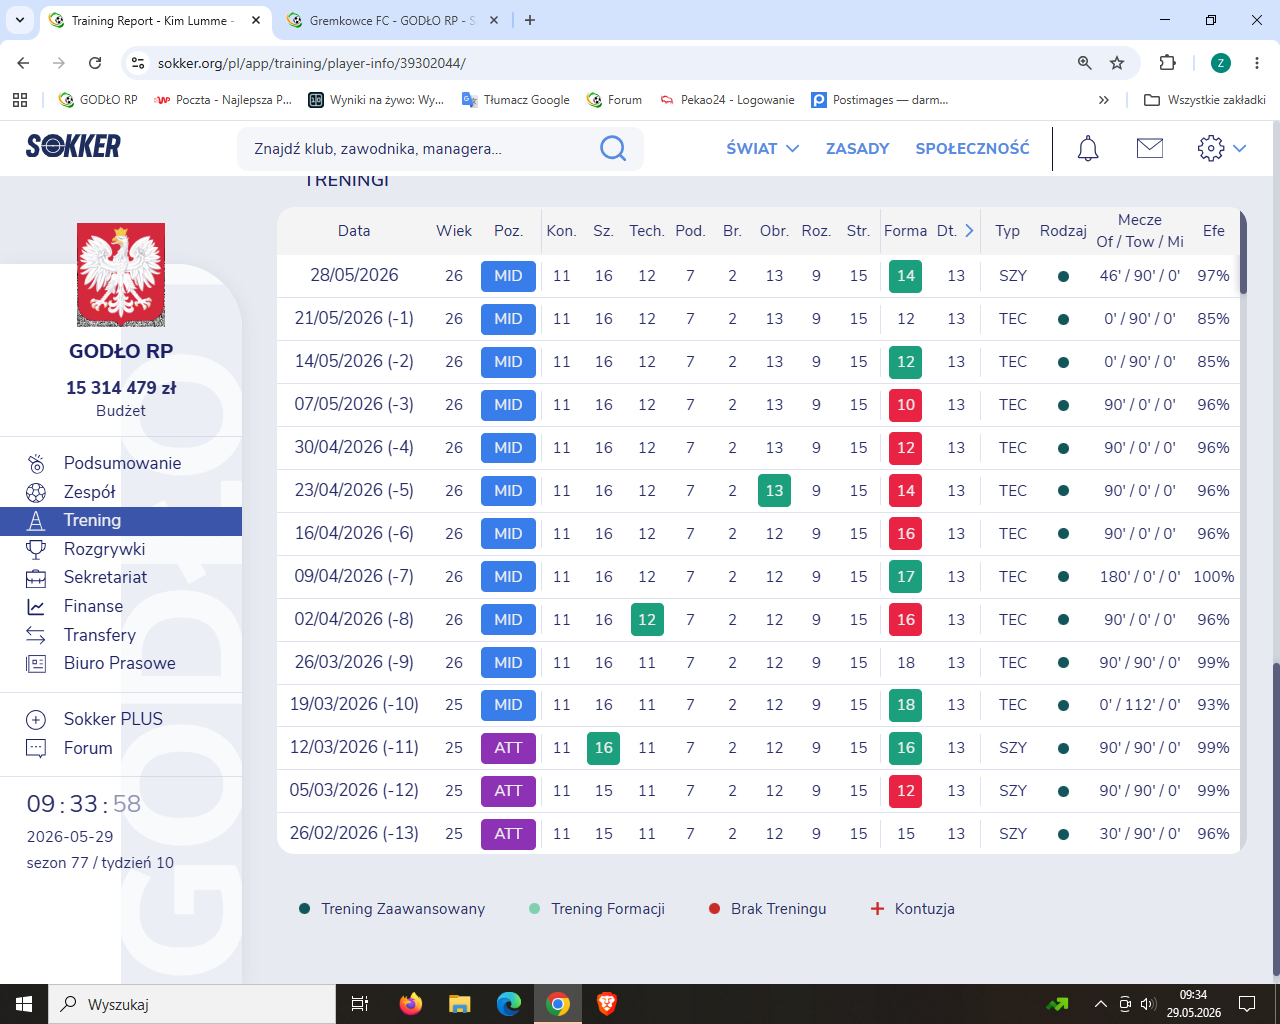This screenshot has width=1280, height=1024.
Task: Expand table columns with arrow after Dt.
Action: (969, 230)
